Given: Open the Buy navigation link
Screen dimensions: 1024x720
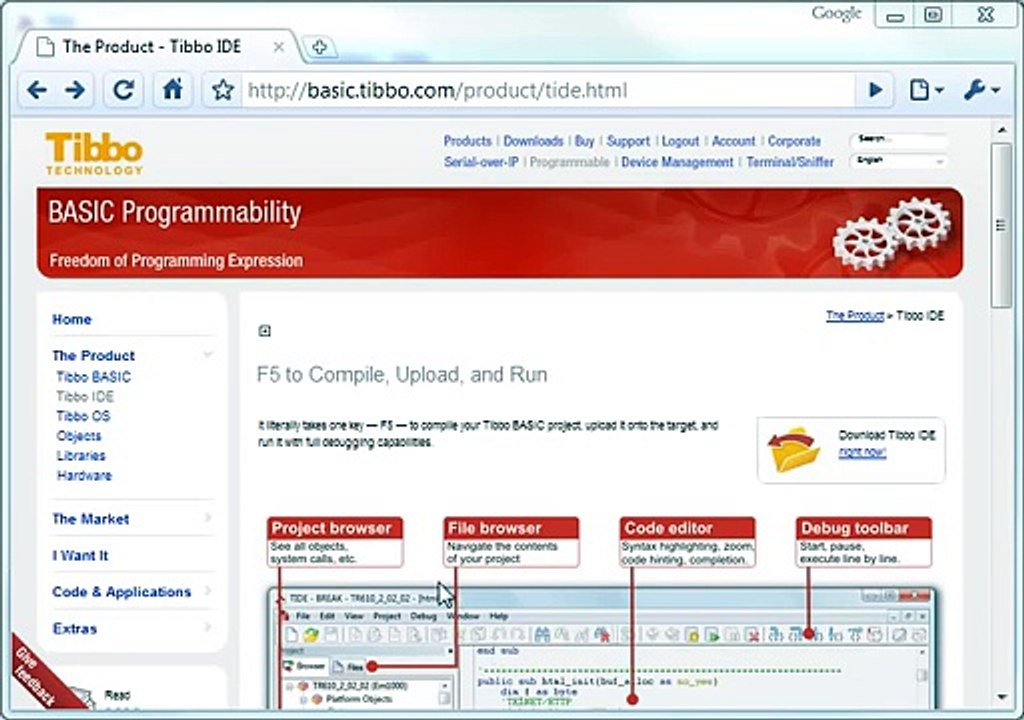Looking at the screenshot, I should (584, 141).
